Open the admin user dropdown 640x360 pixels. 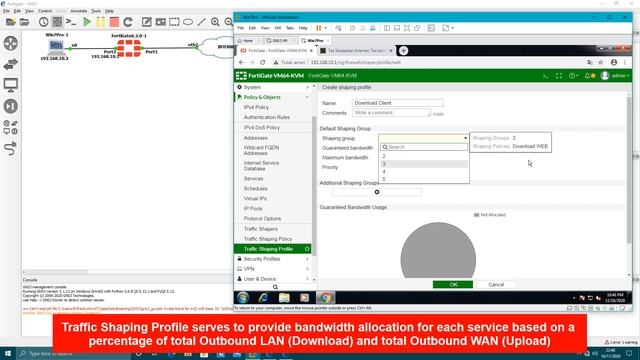(x=615, y=76)
